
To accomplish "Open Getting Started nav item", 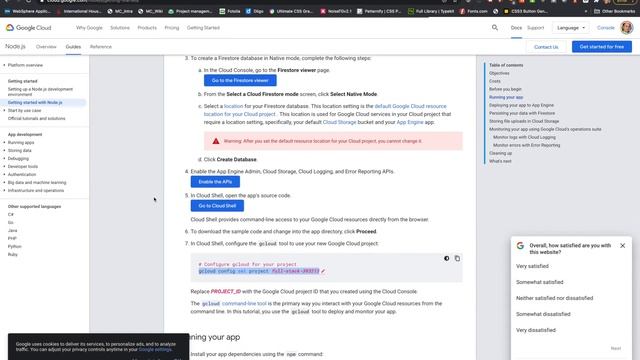I will tap(203, 28).
